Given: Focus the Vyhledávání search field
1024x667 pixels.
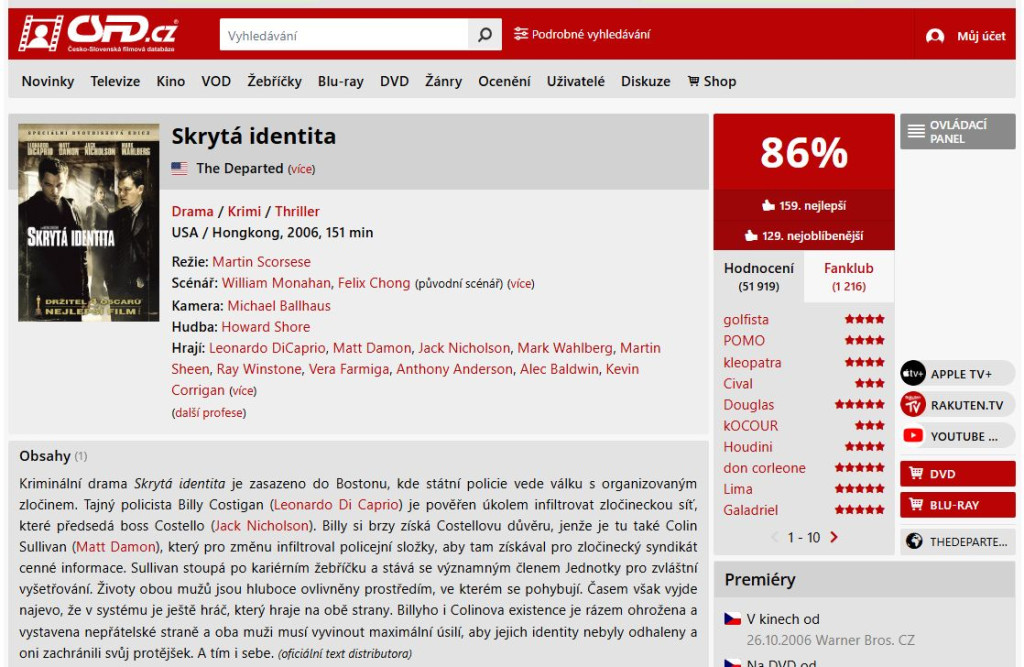Looking at the screenshot, I should (x=344, y=35).
